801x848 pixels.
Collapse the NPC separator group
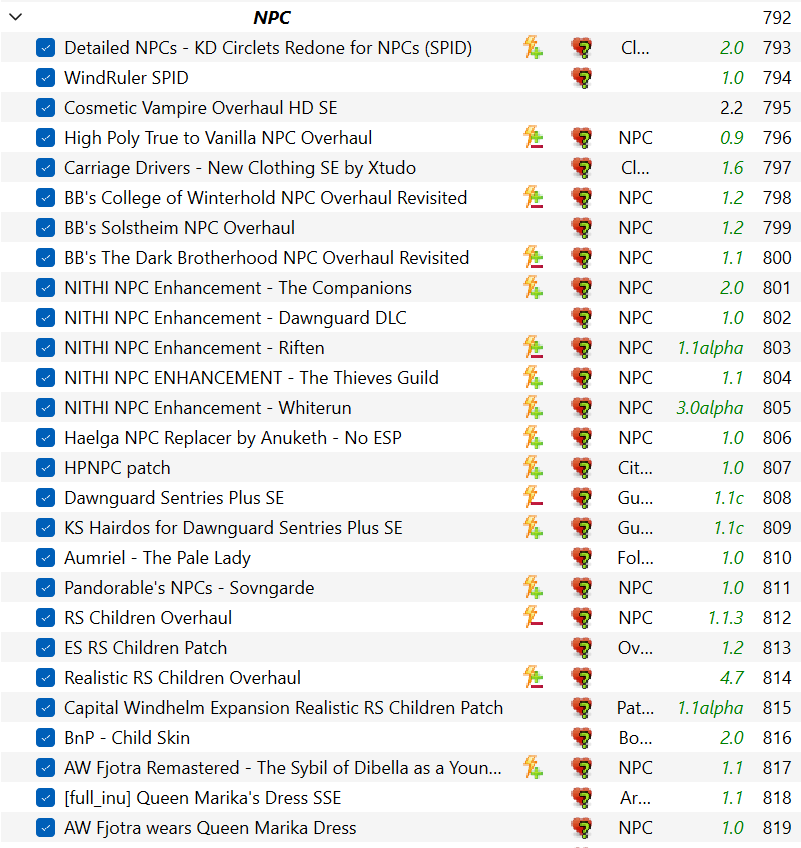tap(16, 17)
